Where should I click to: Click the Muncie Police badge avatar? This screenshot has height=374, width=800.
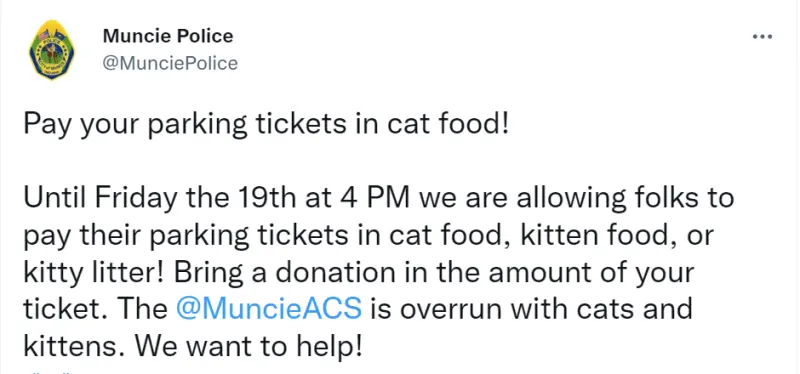(x=52, y=51)
